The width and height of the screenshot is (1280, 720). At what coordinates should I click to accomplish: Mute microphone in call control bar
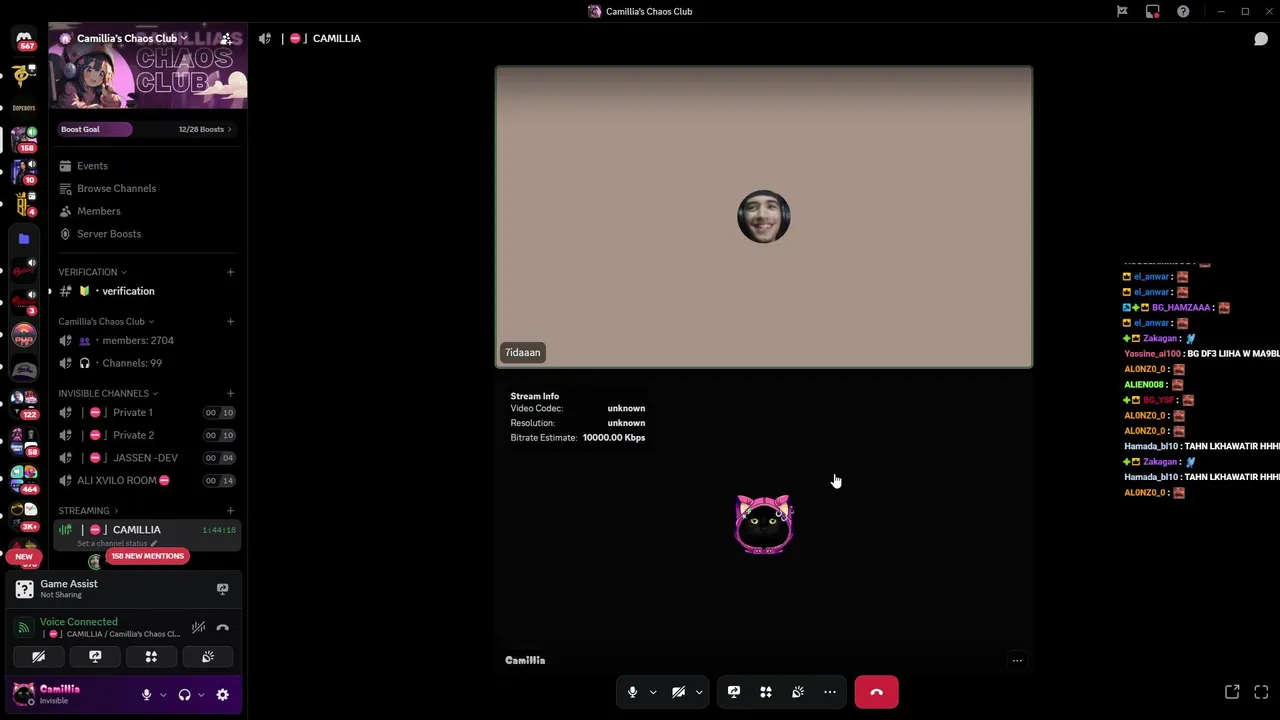click(x=632, y=692)
